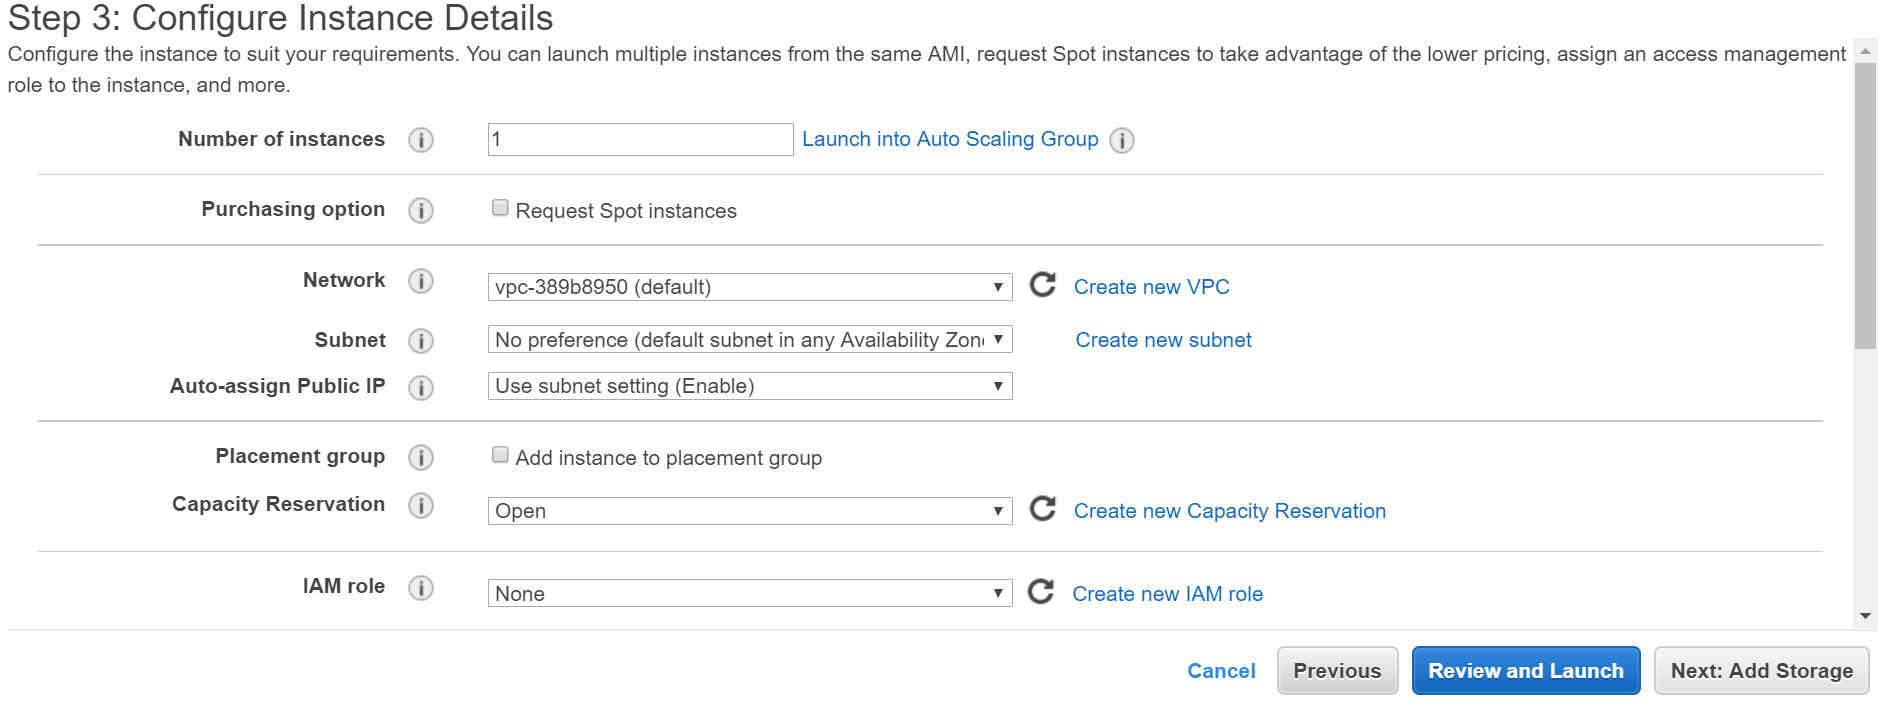Click the Review and Launch button
The image size is (1880, 708).
(x=1526, y=671)
